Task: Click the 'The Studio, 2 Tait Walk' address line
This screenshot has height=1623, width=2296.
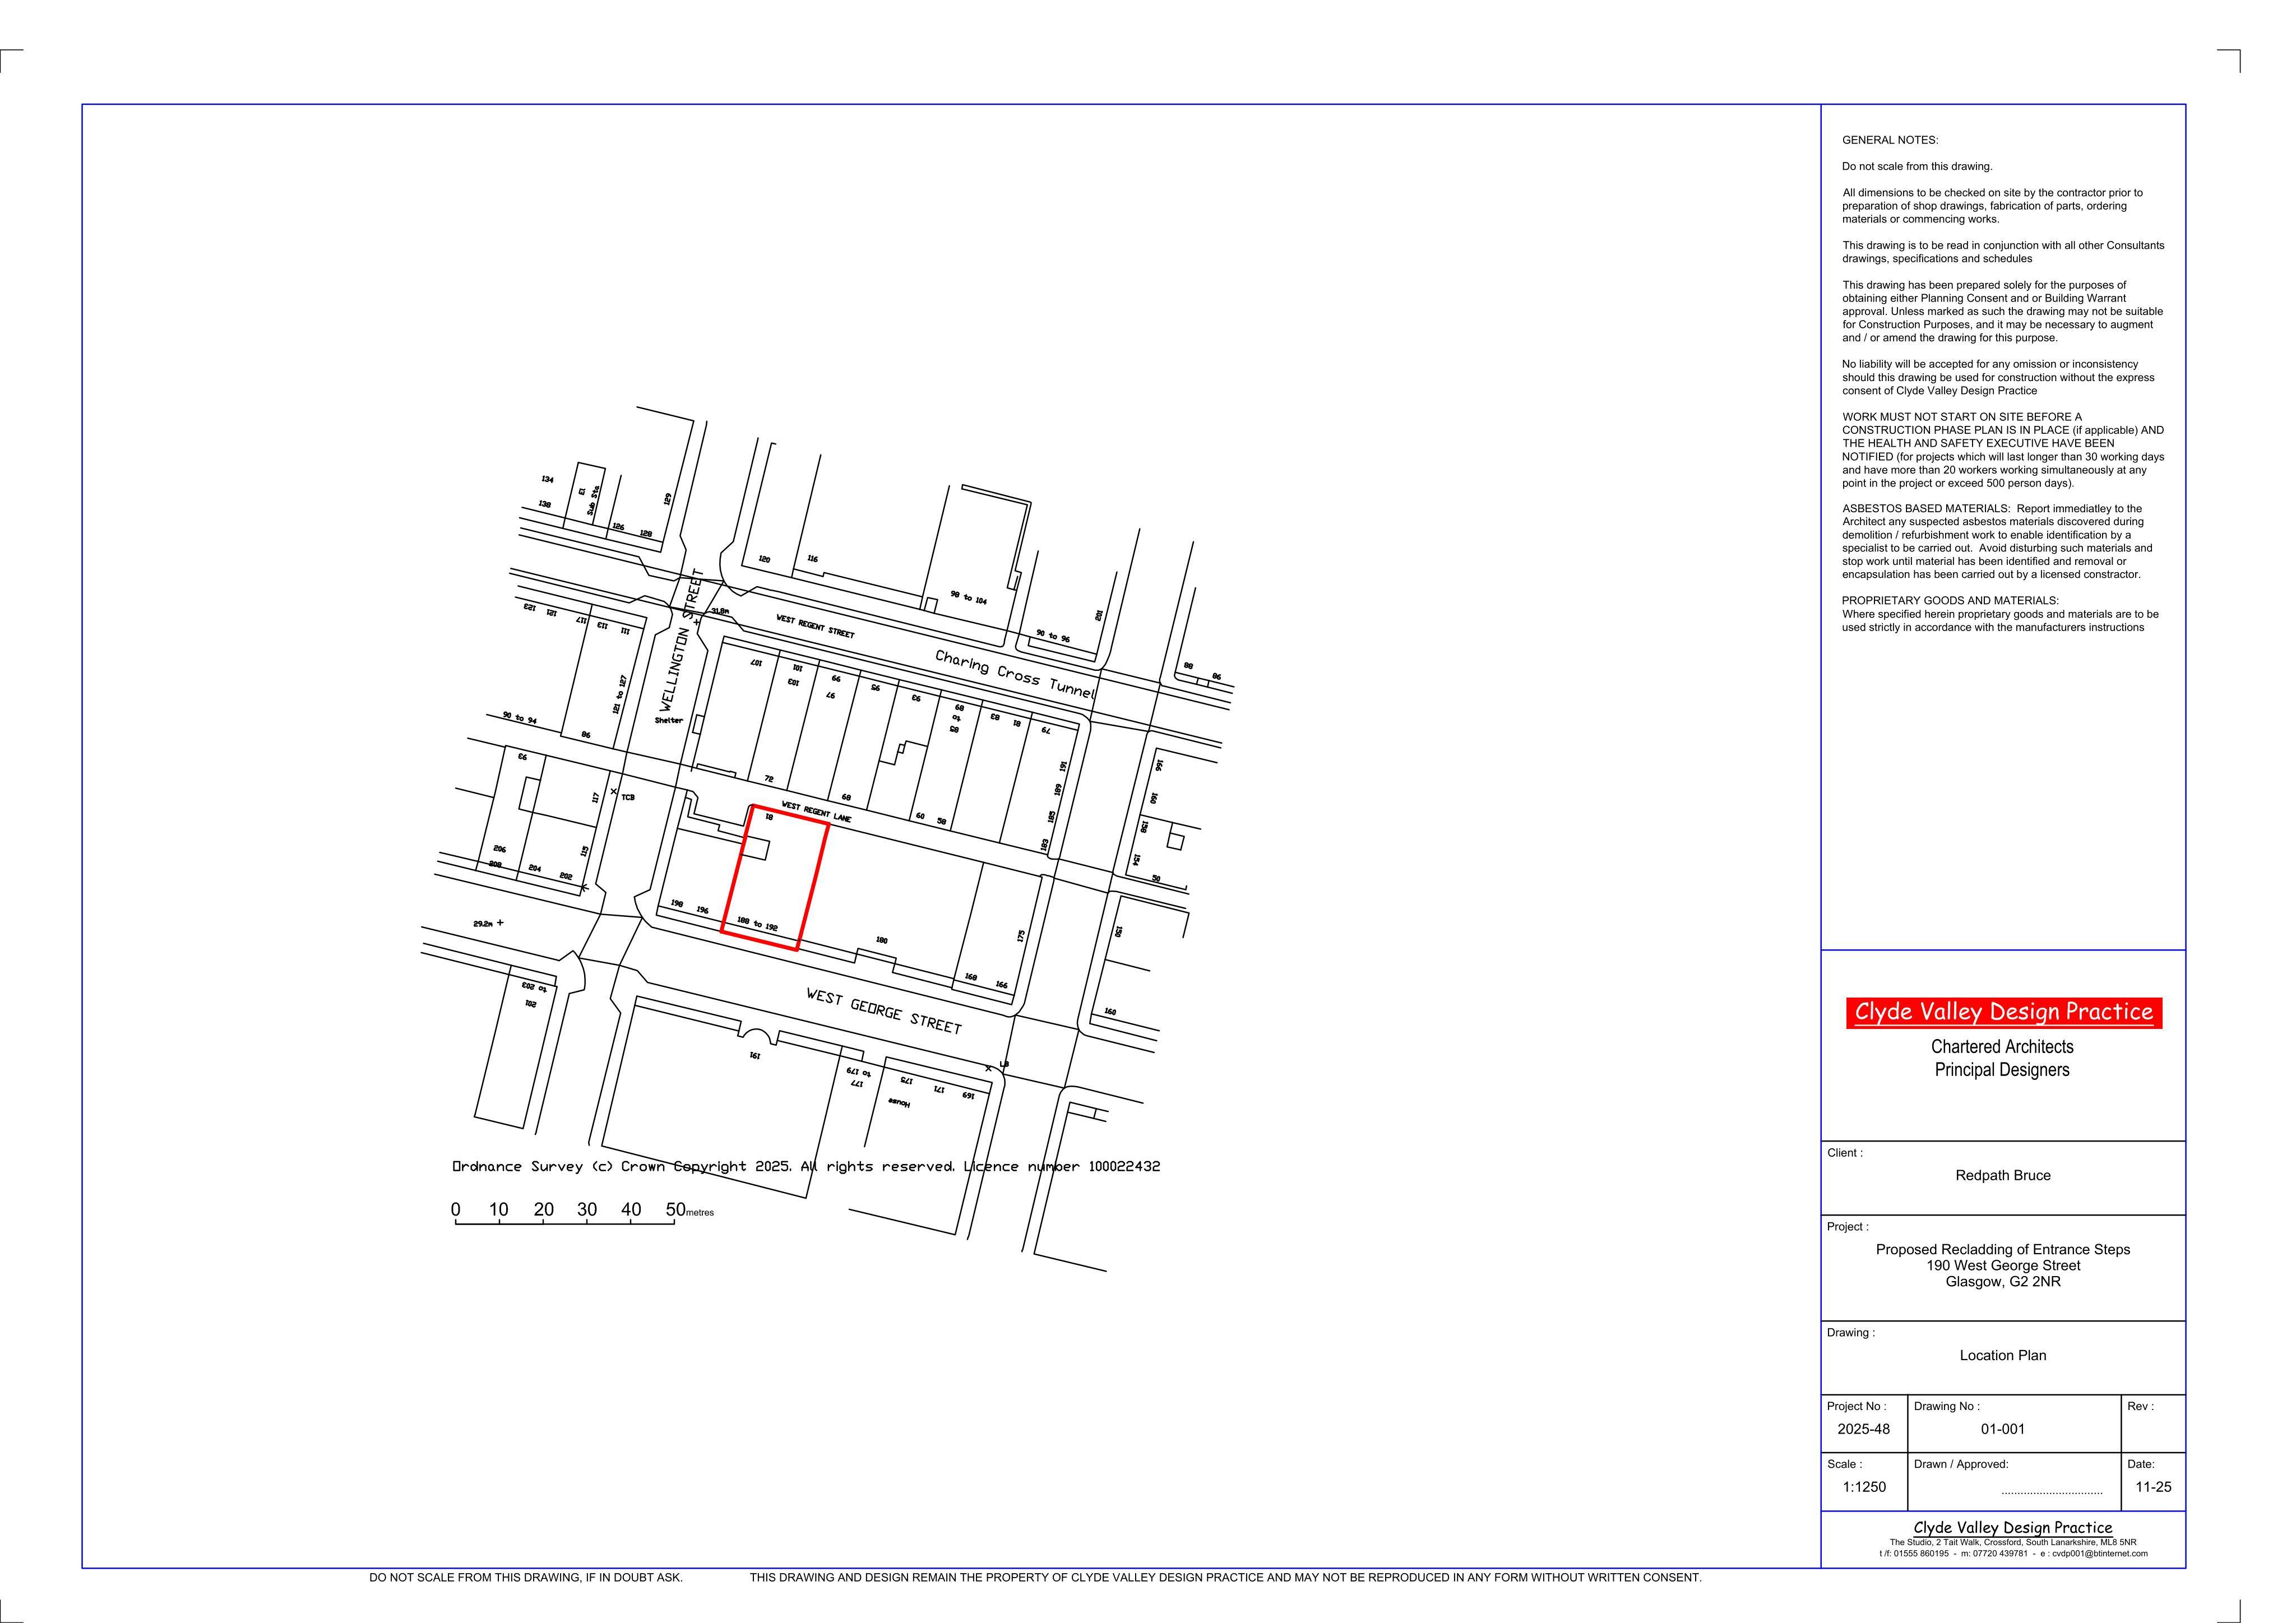Action: pos(2013,1542)
